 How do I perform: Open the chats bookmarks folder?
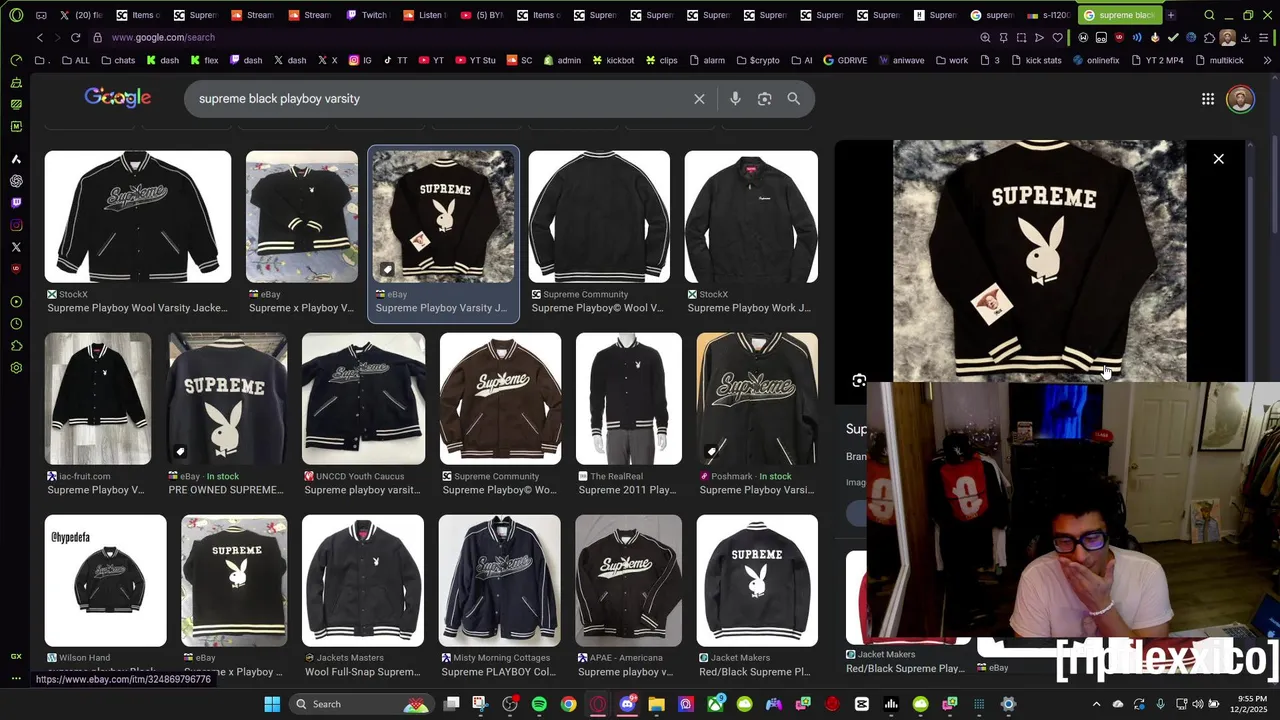click(x=117, y=60)
